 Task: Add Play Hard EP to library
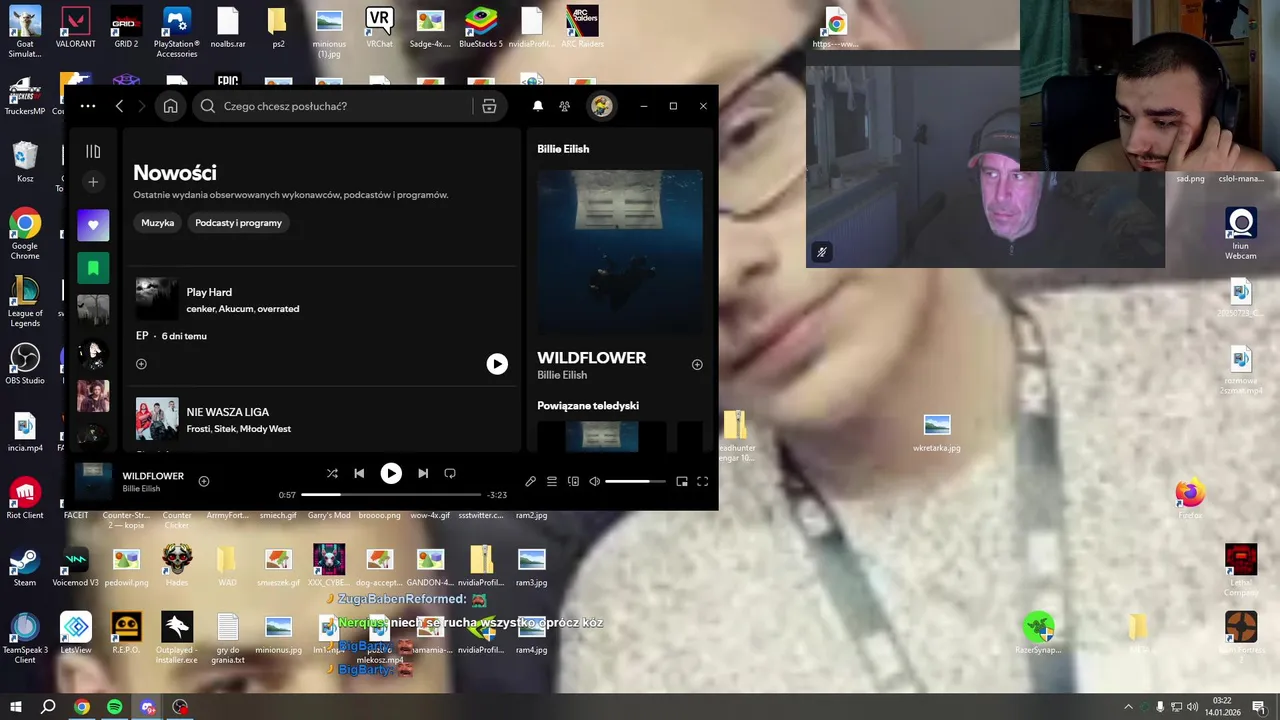(141, 364)
